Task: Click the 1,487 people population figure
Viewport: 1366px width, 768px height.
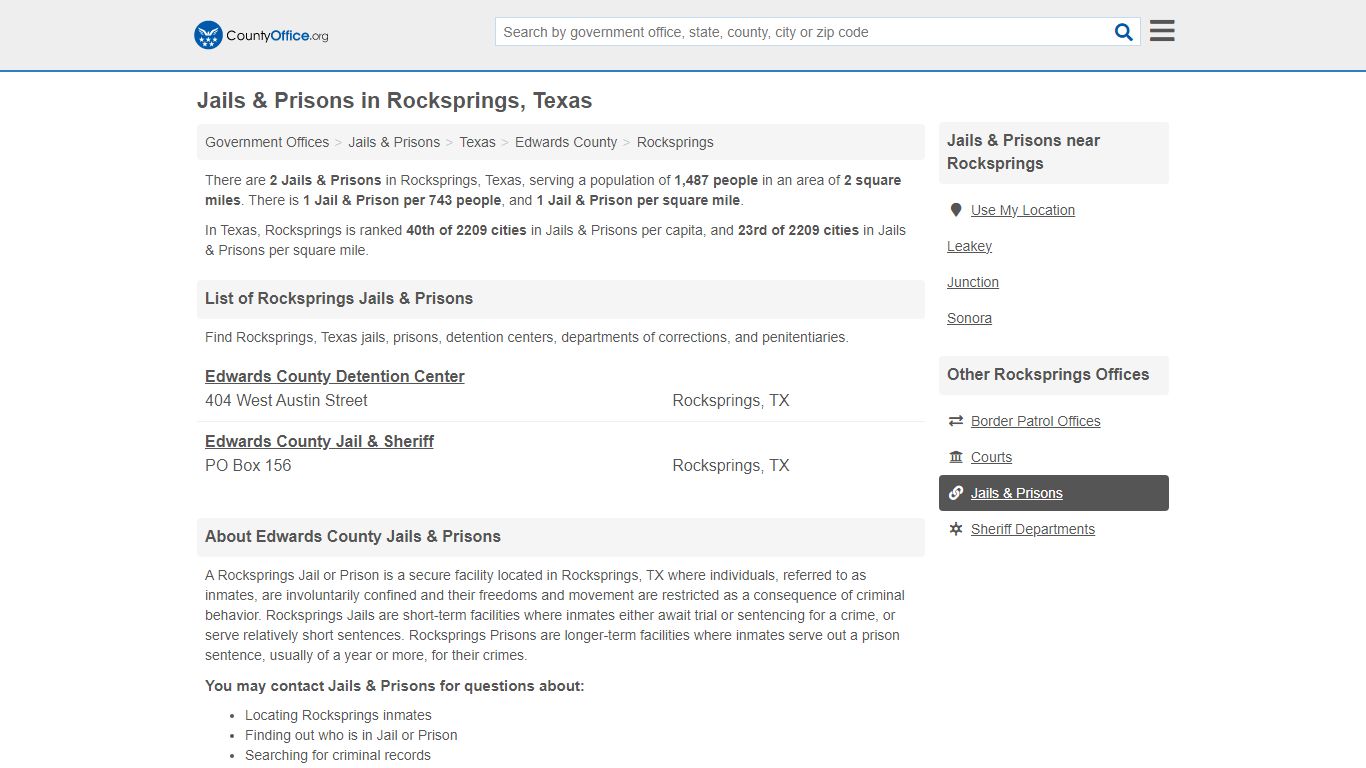Action: (x=716, y=180)
